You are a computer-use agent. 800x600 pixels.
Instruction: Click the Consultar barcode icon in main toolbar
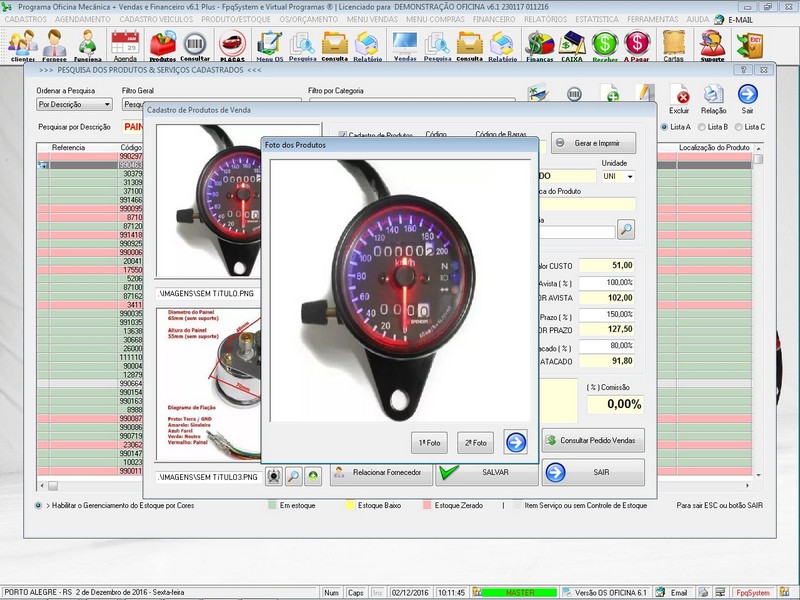coord(195,45)
